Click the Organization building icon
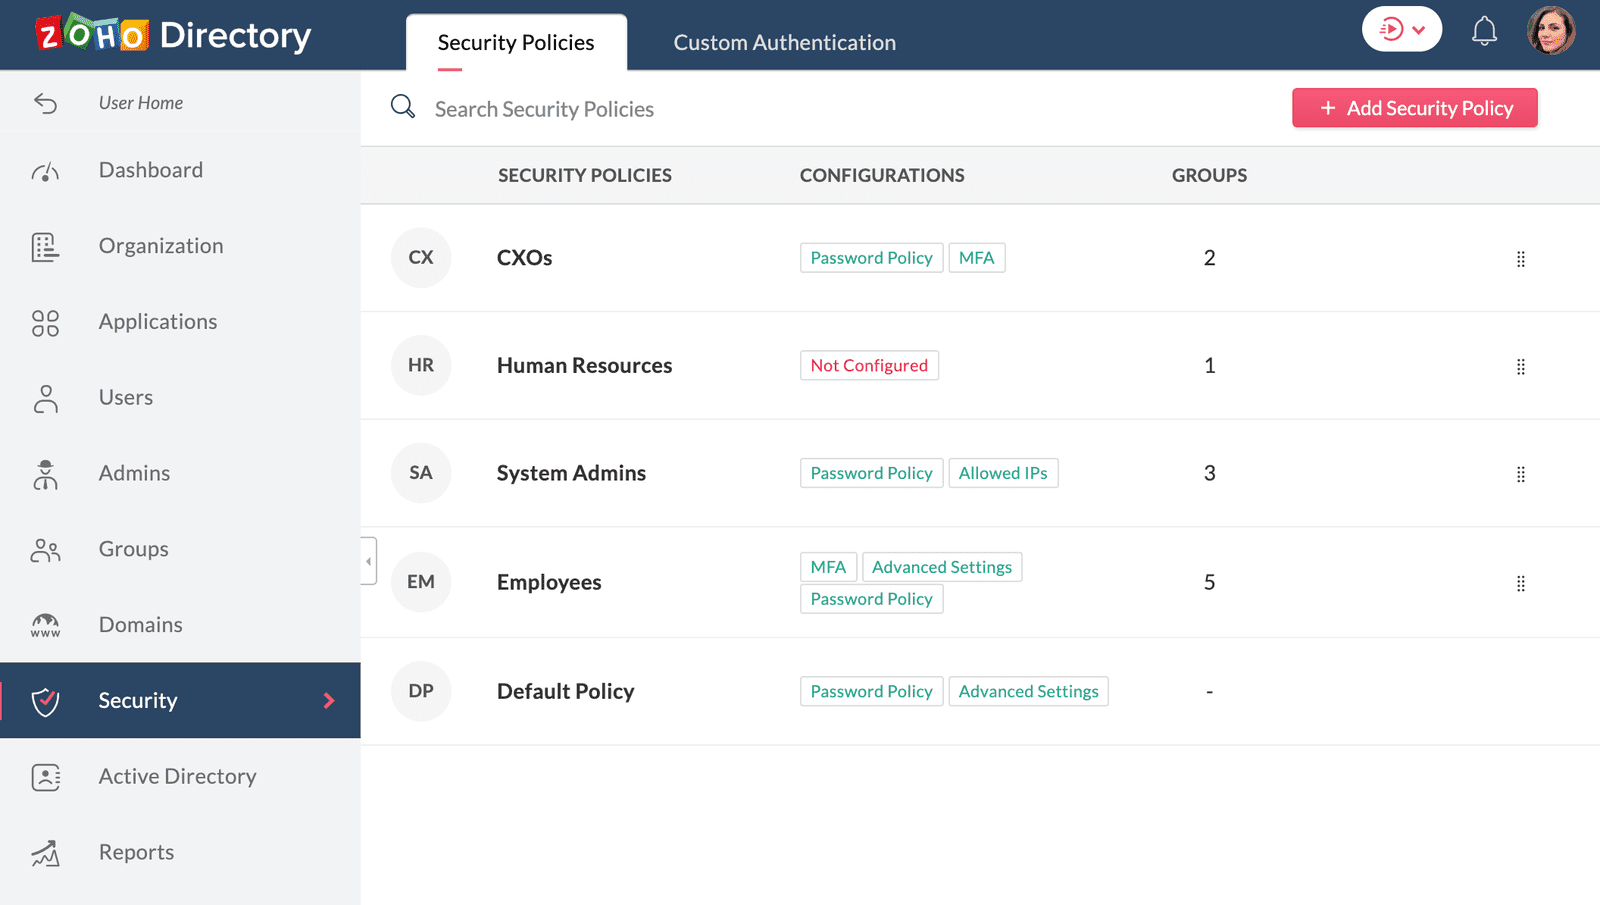The height and width of the screenshot is (905, 1600). coord(45,247)
